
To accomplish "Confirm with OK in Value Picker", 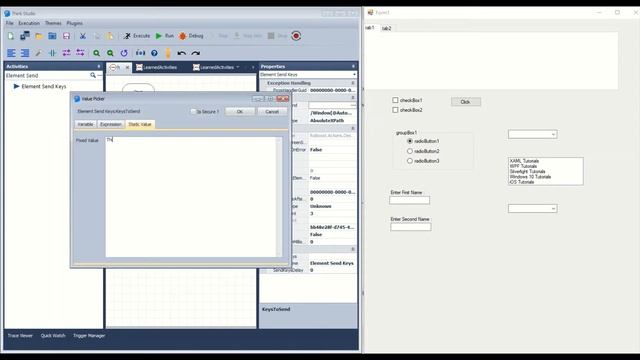I will point(240,111).
